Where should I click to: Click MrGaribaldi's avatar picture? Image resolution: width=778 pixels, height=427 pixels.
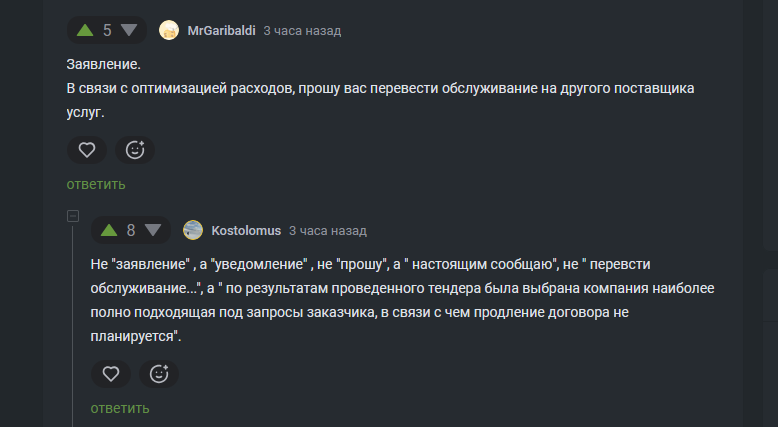(x=170, y=30)
